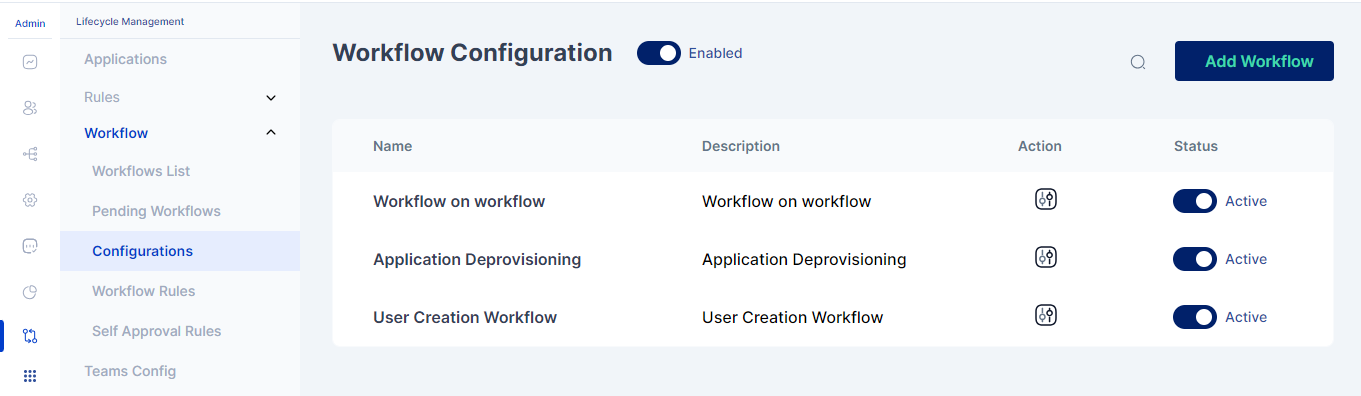This screenshot has height=396, width=1361.
Task: Expand the Rules section chevron
Action: pyautogui.click(x=271, y=98)
